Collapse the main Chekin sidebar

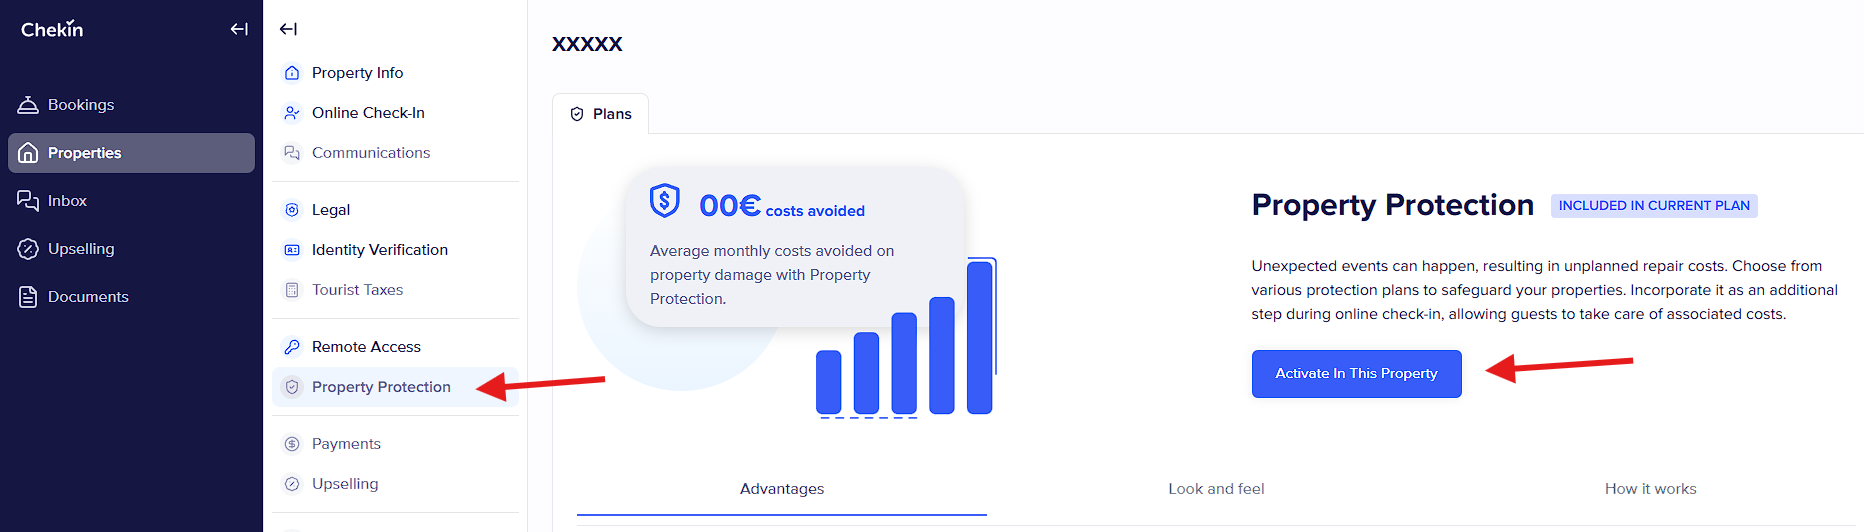[x=239, y=29]
